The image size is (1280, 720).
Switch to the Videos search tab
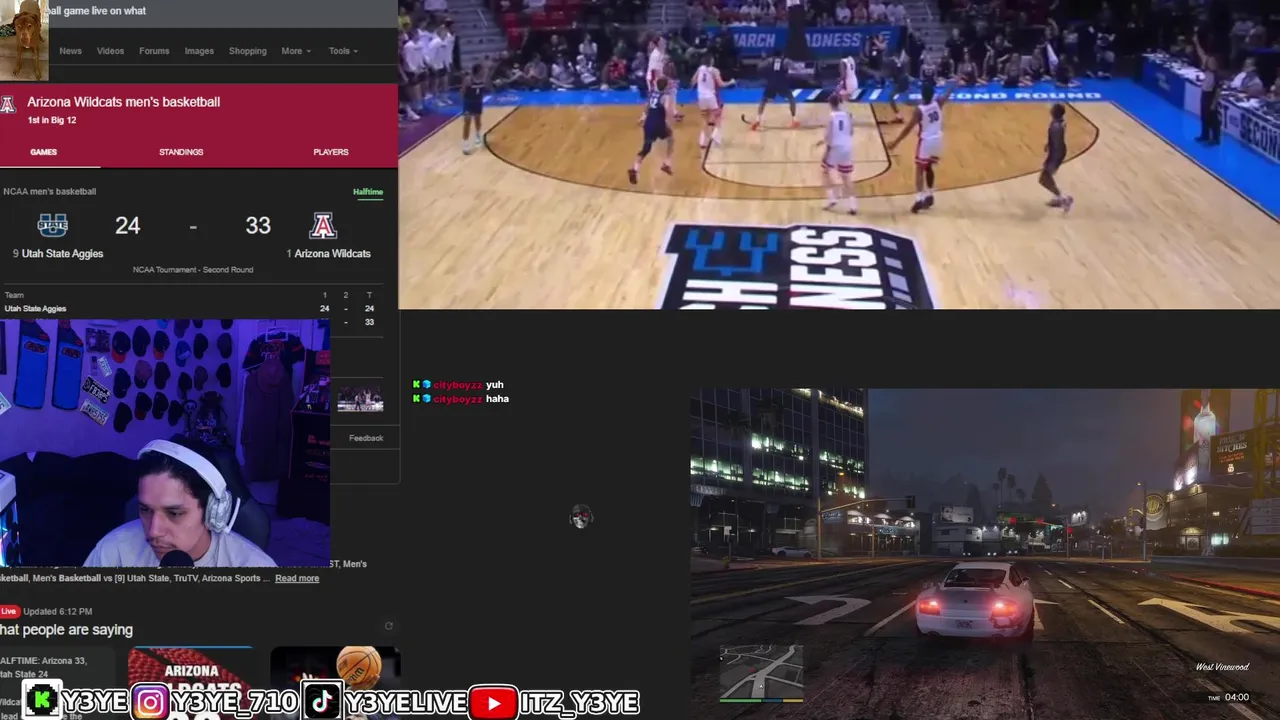[110, 51]
